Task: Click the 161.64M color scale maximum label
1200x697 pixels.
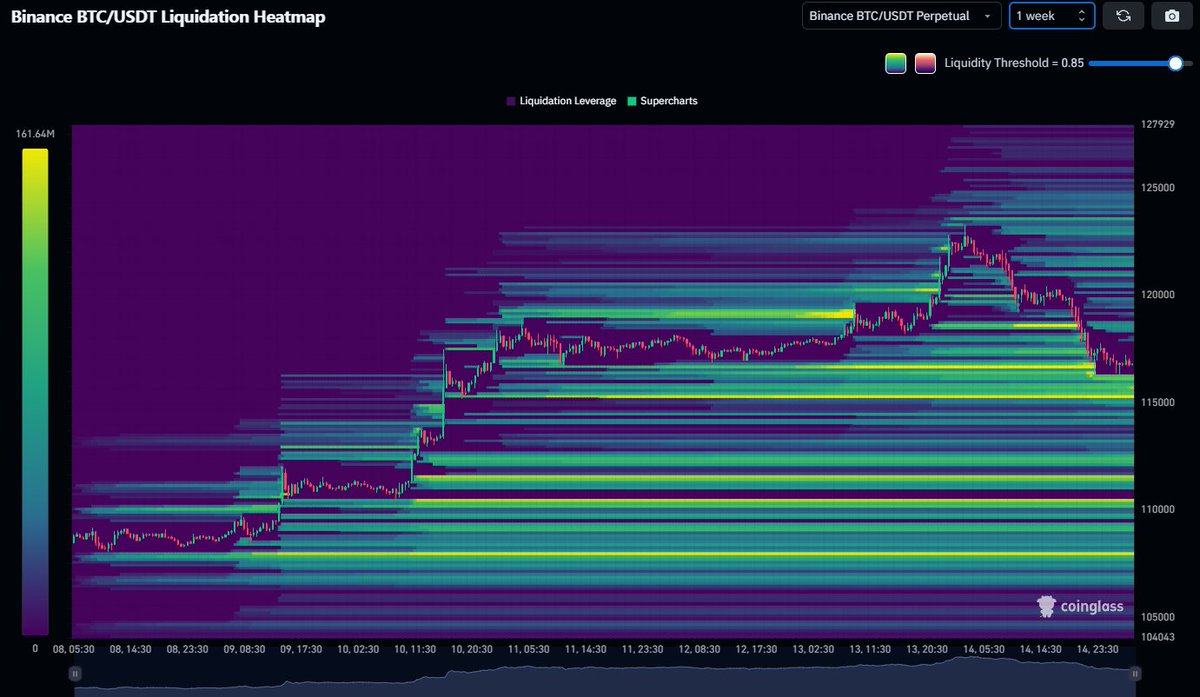Action: click(35, 134)
